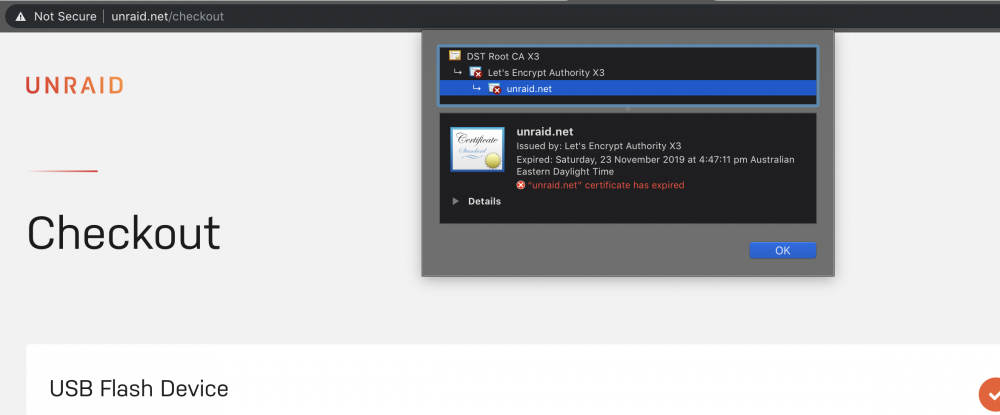1000x415 pixels.
Task: Click the "certificate has expired" message
Action: point(606,186)
